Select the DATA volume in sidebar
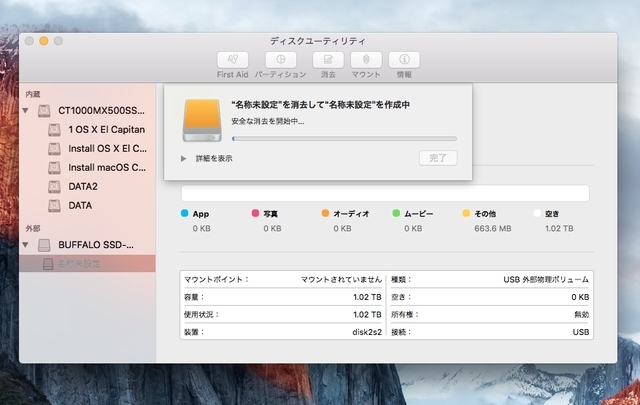Screen dimensions: 640x405 point(79,205)
